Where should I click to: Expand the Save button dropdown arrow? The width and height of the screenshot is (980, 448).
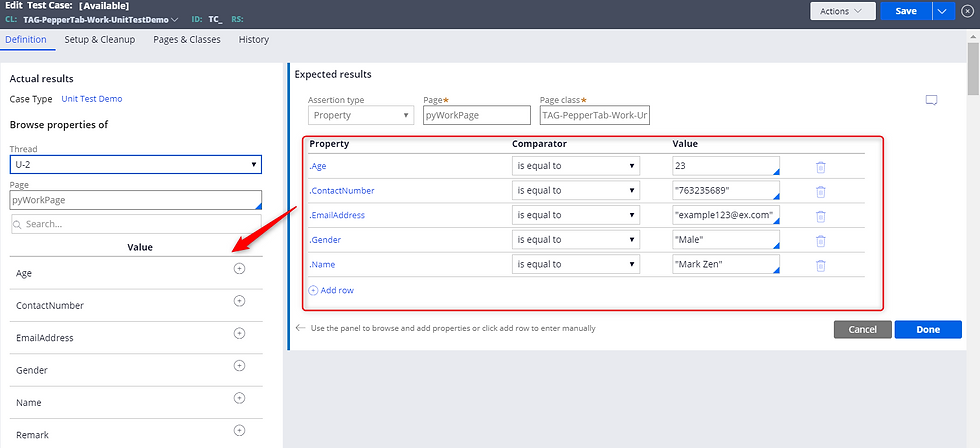pos(943,11)
